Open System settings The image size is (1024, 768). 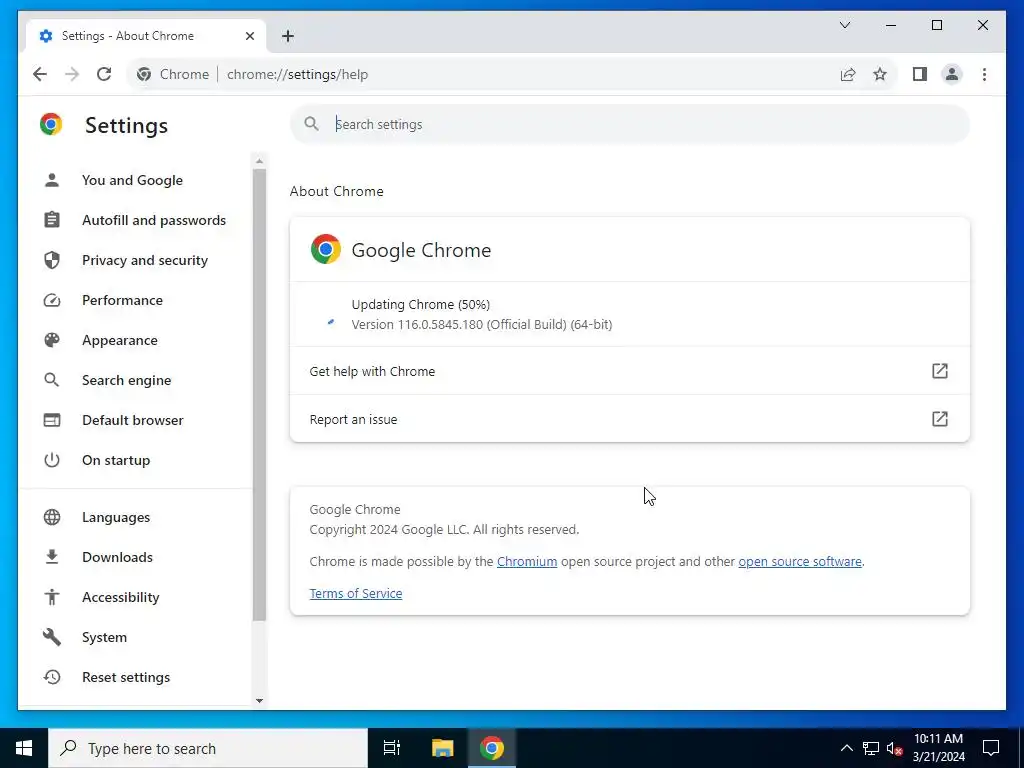104,637
